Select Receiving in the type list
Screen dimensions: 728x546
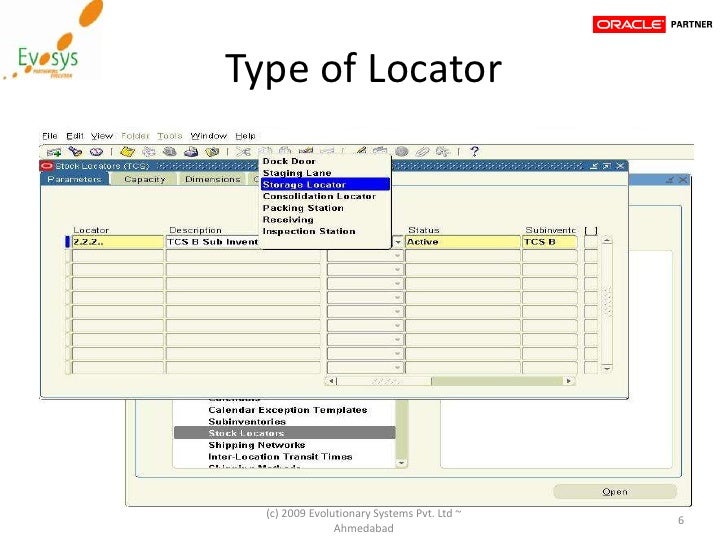click(325, 219)
